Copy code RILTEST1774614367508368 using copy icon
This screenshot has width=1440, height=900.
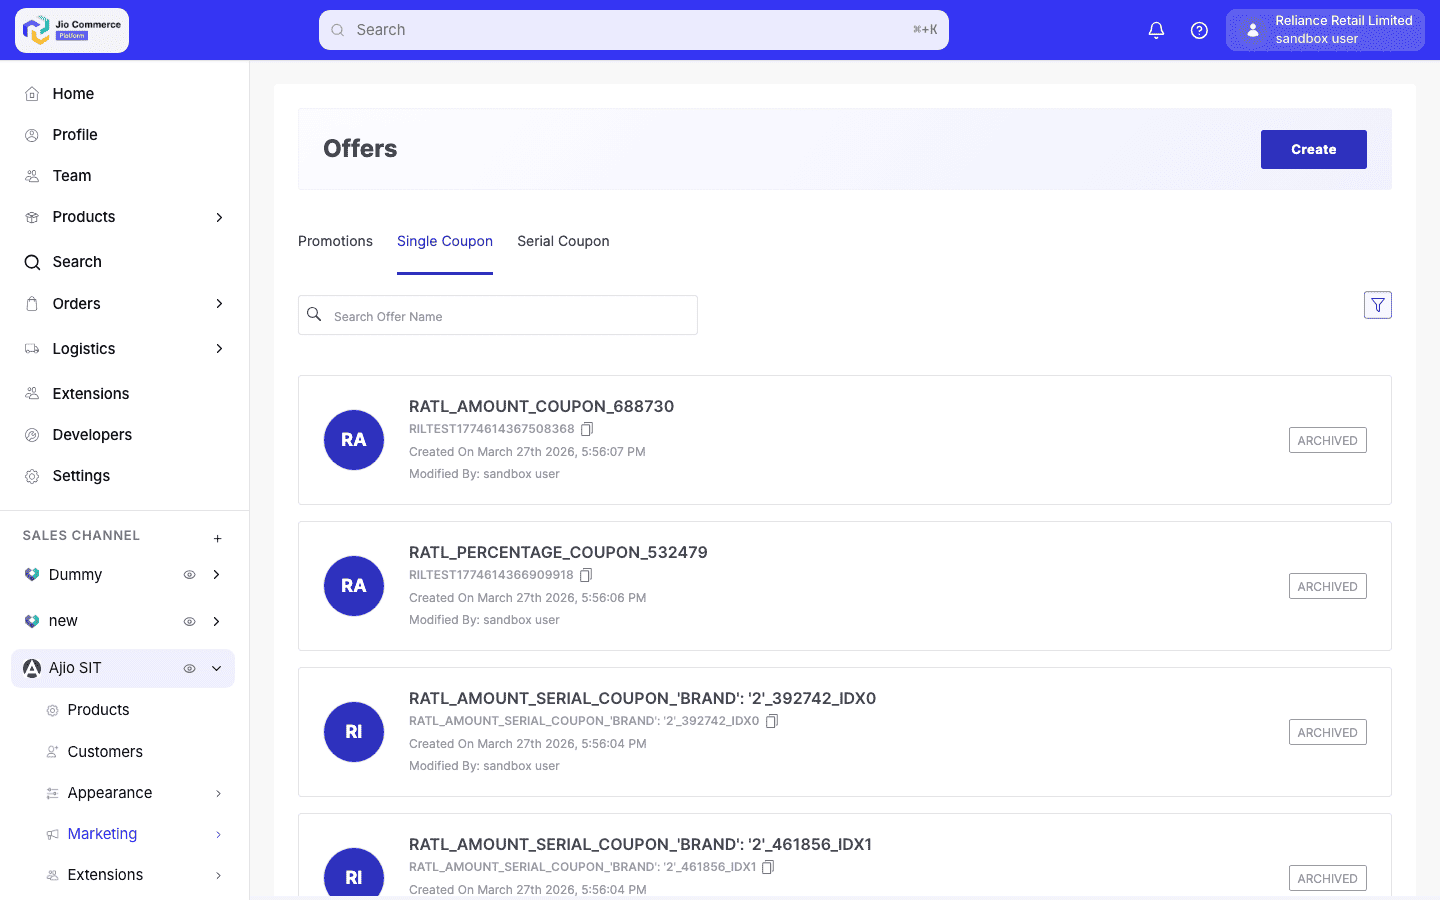[x=587, y=429]
